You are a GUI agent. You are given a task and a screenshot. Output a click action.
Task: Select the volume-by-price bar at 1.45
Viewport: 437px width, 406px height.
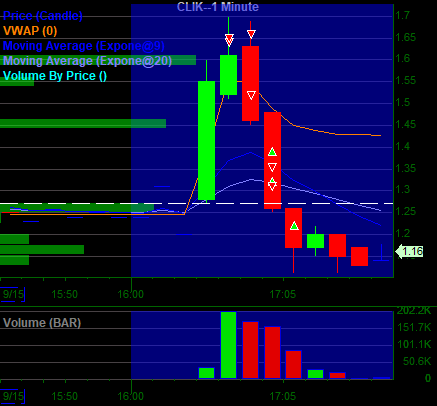coord(83,123)
